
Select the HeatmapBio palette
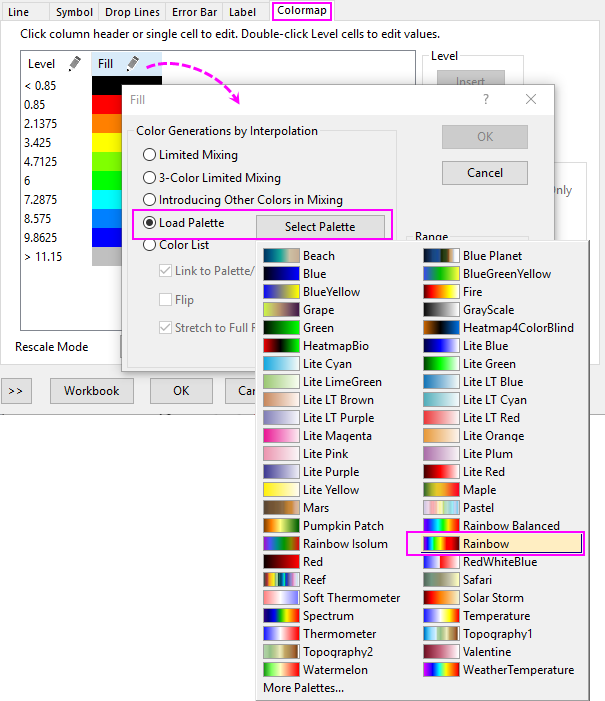(x=316, y=346)
